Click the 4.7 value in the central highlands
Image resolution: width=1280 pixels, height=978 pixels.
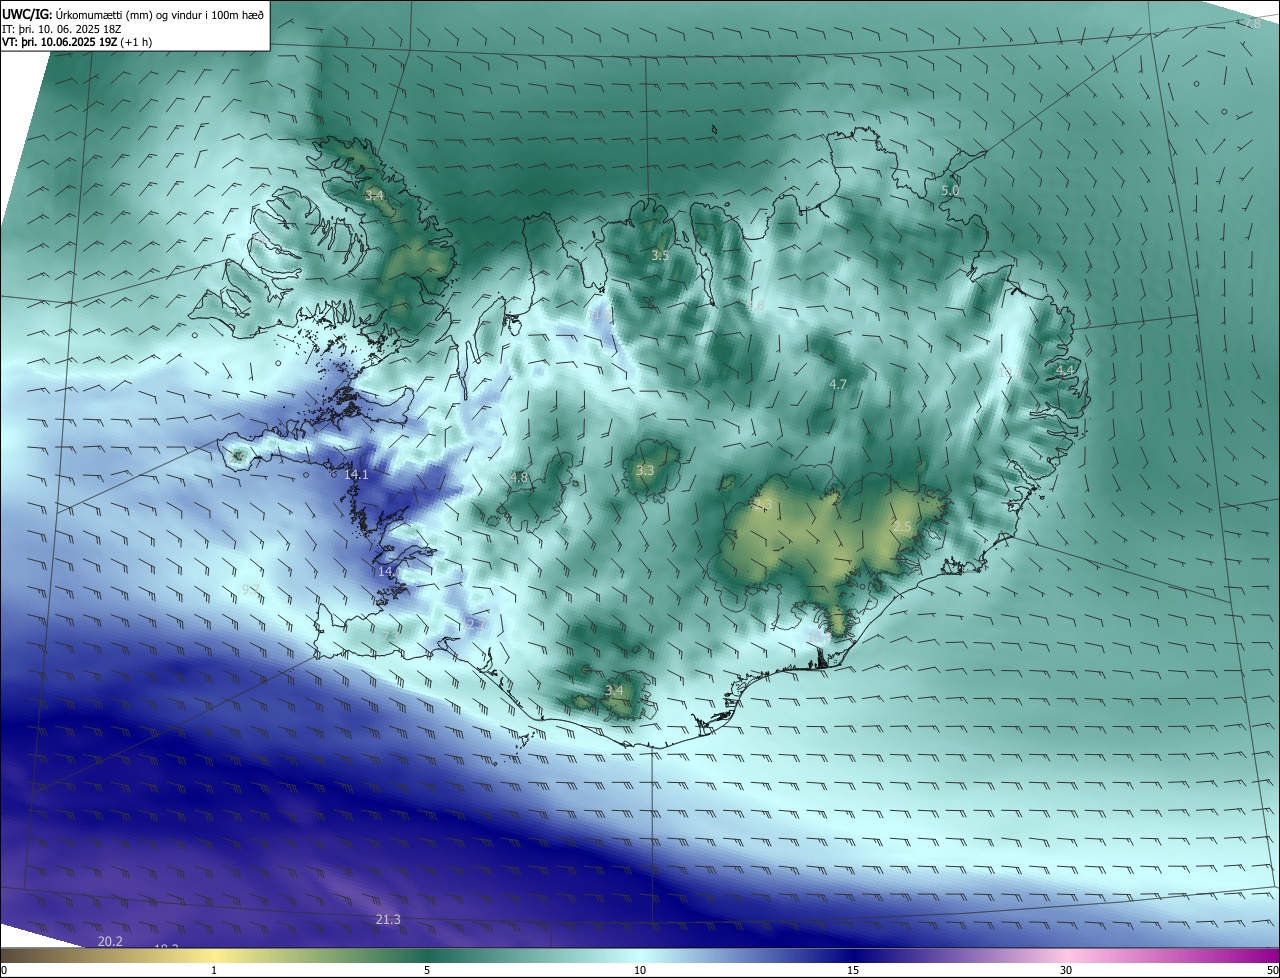838,384
